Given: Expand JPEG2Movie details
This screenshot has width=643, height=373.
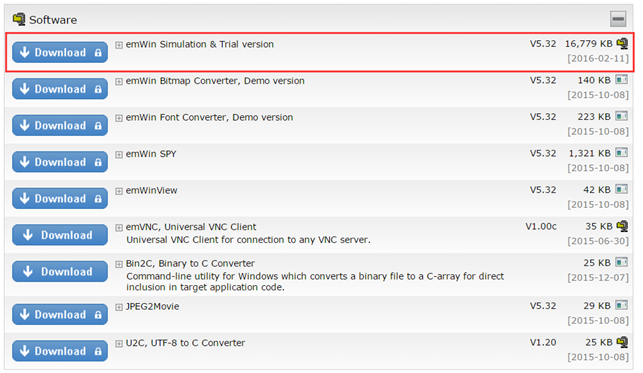Looking at the screenshot, I should pyautogui.click(x=119, y=307).
